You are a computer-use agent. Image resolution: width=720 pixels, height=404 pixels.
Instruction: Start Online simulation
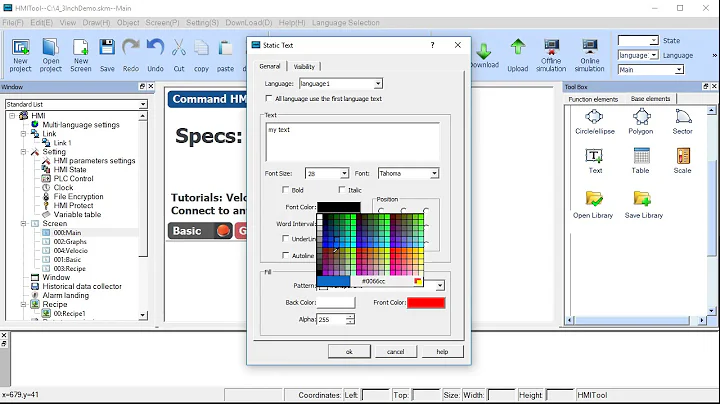(x=590, y=55)
